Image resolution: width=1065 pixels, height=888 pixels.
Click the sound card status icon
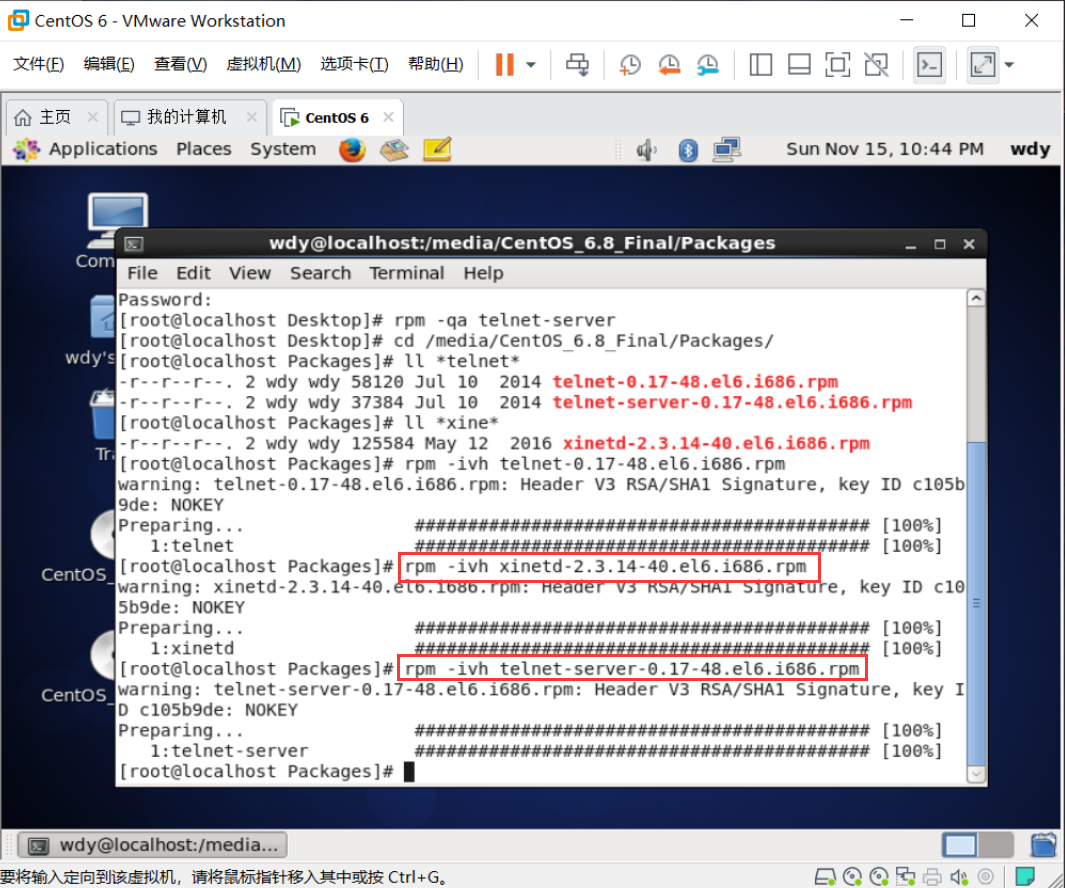pyautogui.click(x=959, y=877)
